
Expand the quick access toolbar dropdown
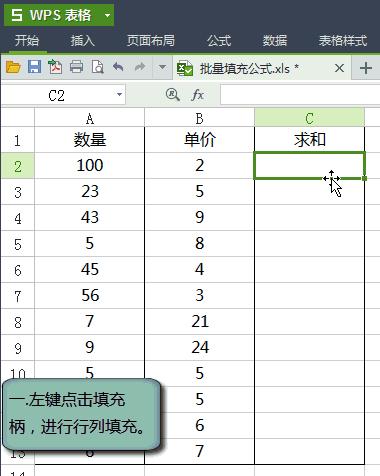pyautogui.click(x=162, y=67)
